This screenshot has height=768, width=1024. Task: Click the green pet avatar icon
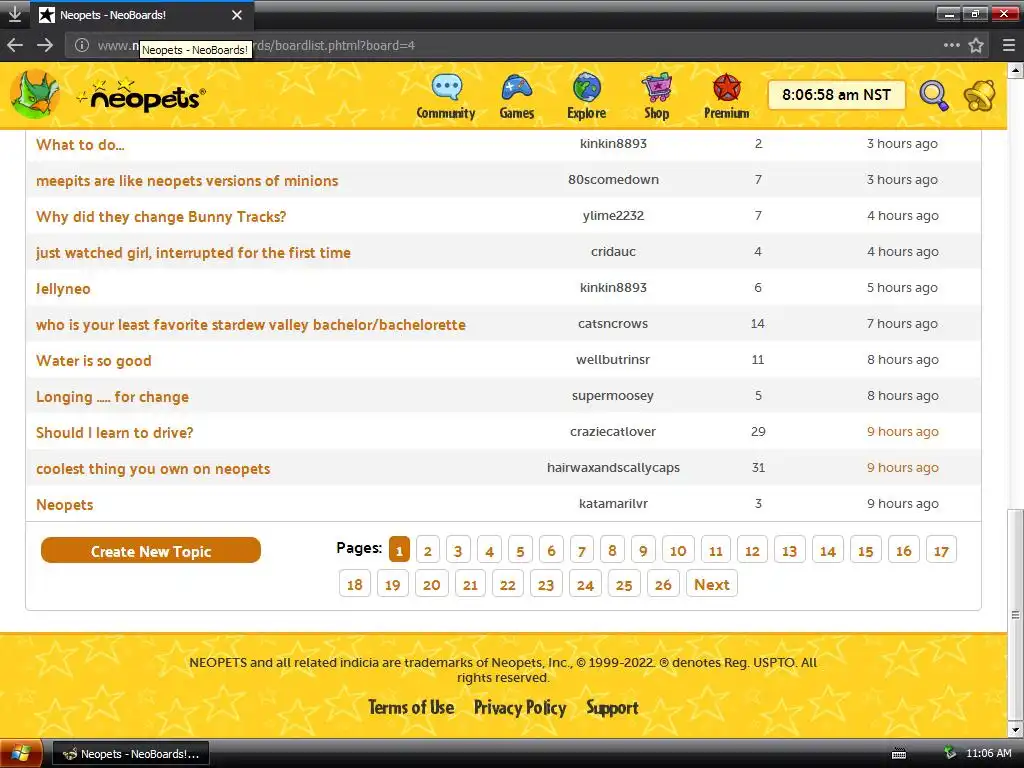[x=35, y=95]
